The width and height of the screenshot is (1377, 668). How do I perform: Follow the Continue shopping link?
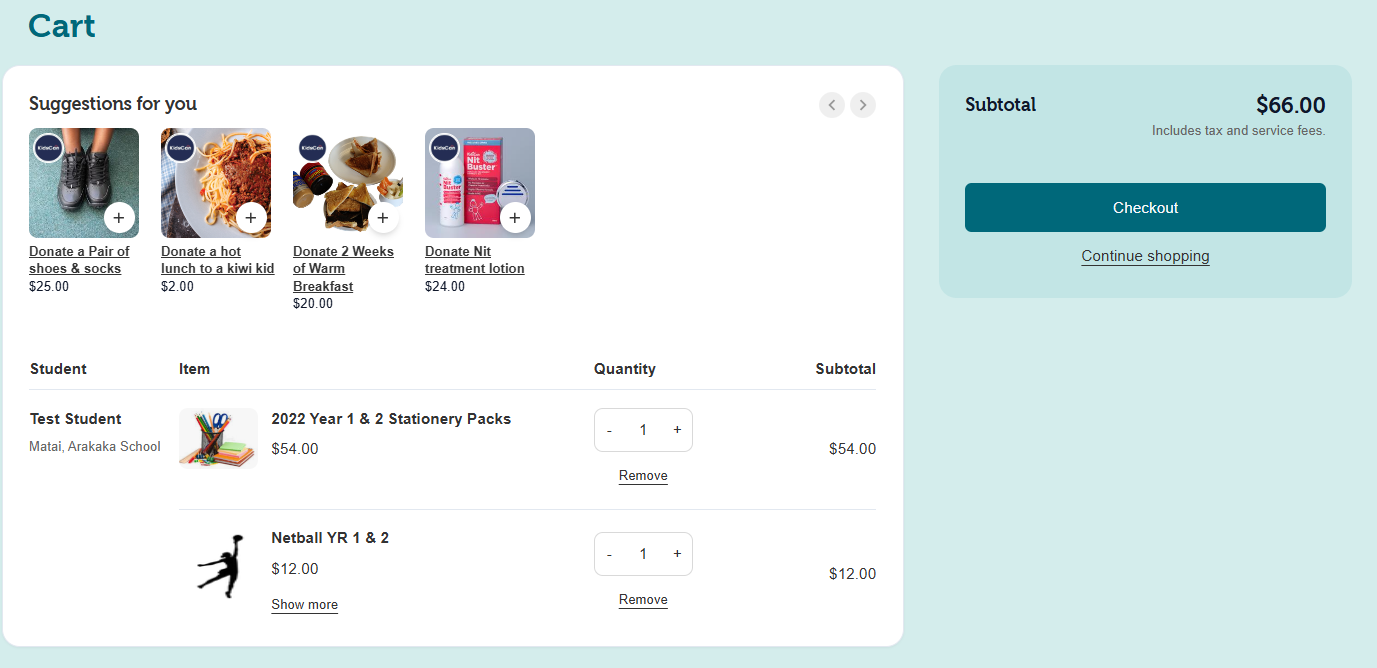pyautogui.click(x=1145, y=256)
